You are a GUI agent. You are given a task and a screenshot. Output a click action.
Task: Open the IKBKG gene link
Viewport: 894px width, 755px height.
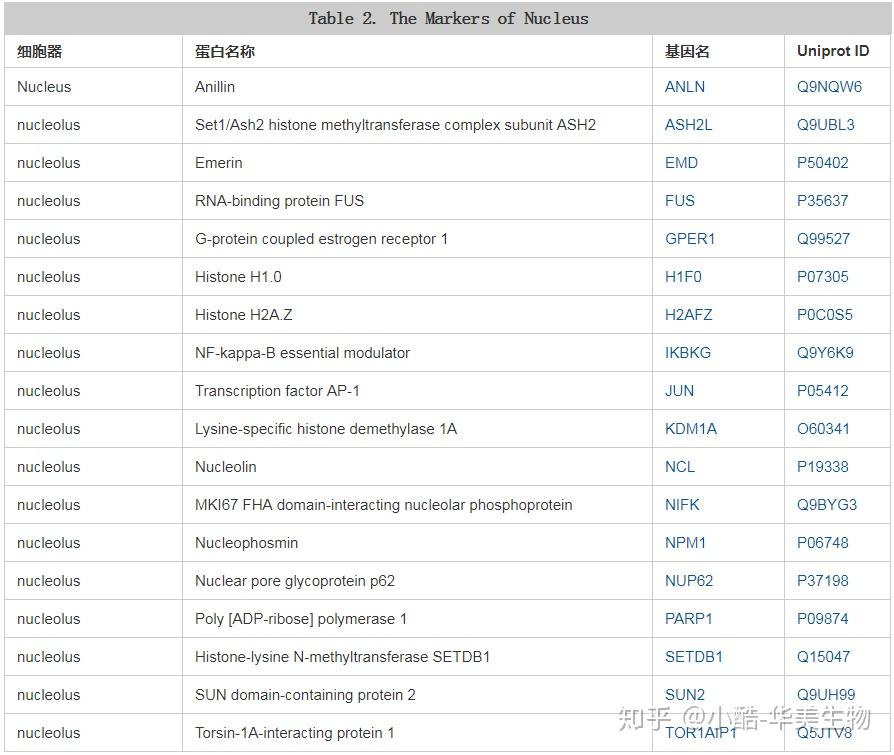(x=689, y=353)
